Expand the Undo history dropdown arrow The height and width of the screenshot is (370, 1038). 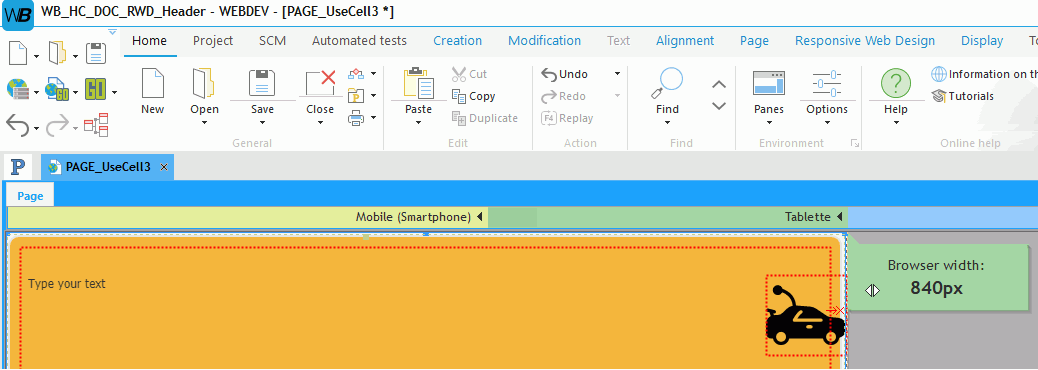tap(617, 74)
